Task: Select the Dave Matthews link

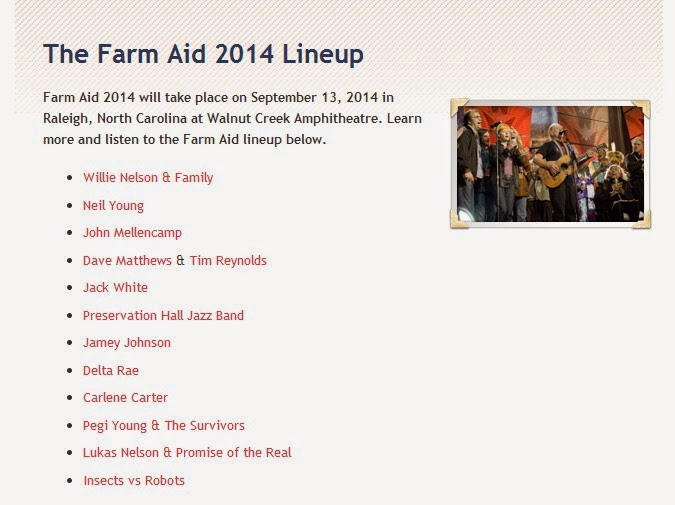Action: [x=127, y=261]
